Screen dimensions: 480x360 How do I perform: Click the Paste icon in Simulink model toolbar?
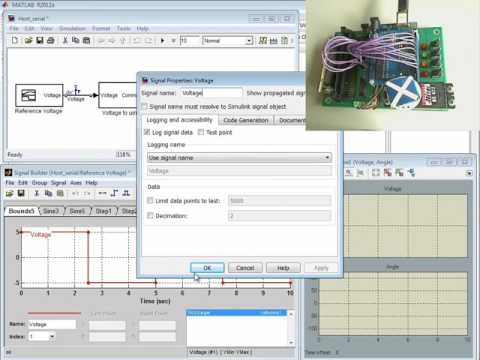point(87,41)
